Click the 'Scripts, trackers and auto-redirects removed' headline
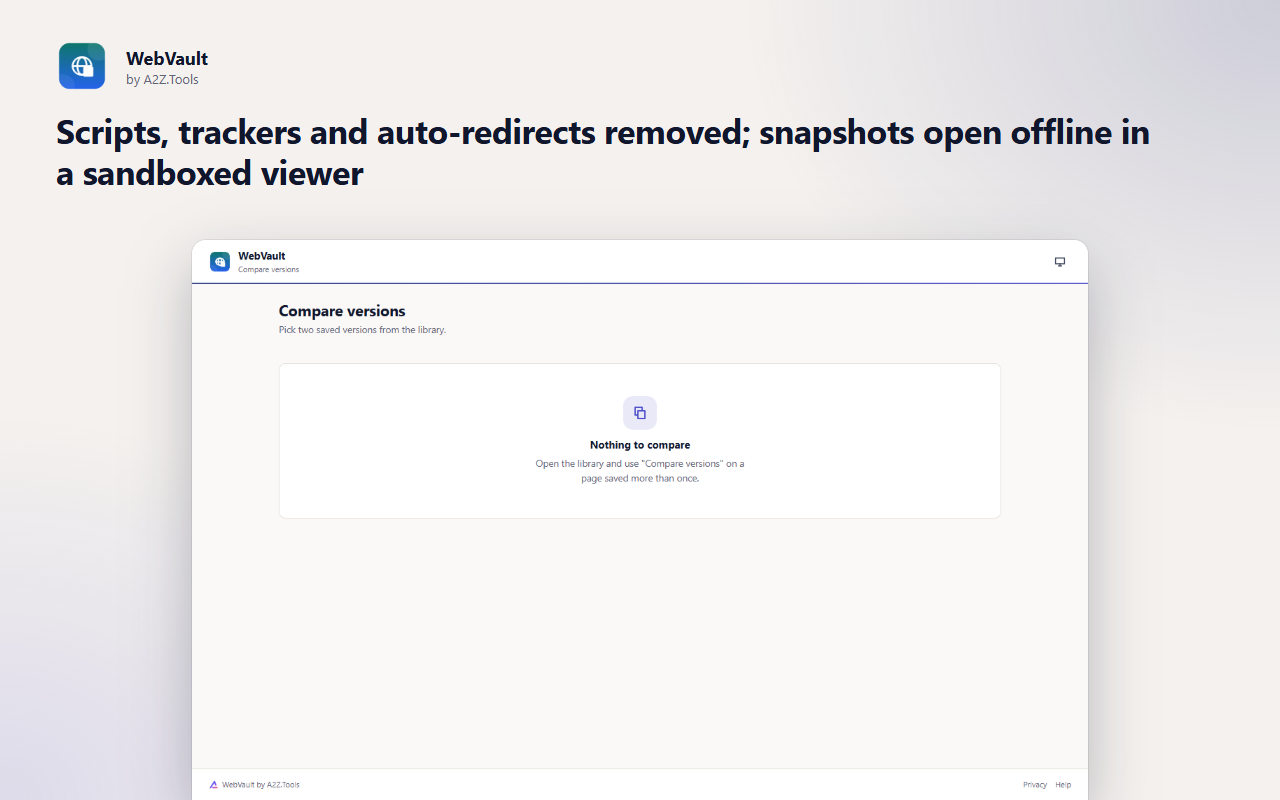Screen dimensions: 1280x800 [602, 153]
